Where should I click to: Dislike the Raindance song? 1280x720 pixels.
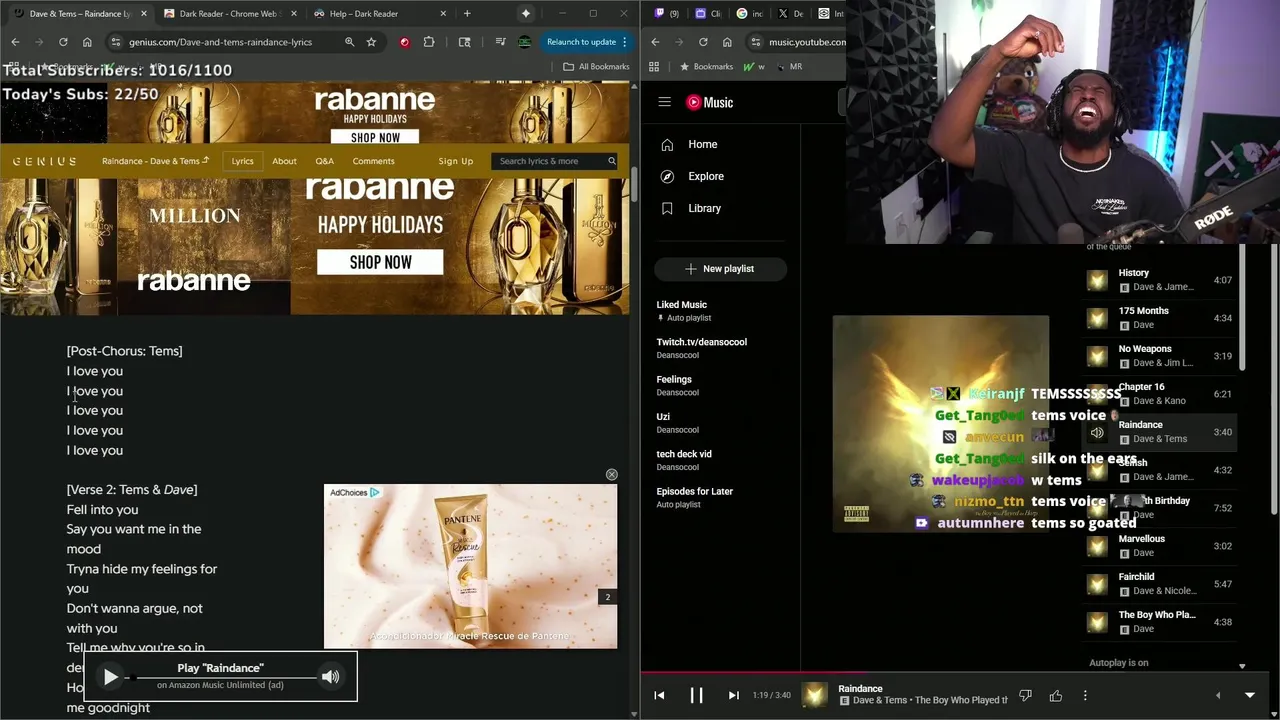[1025, 695]
